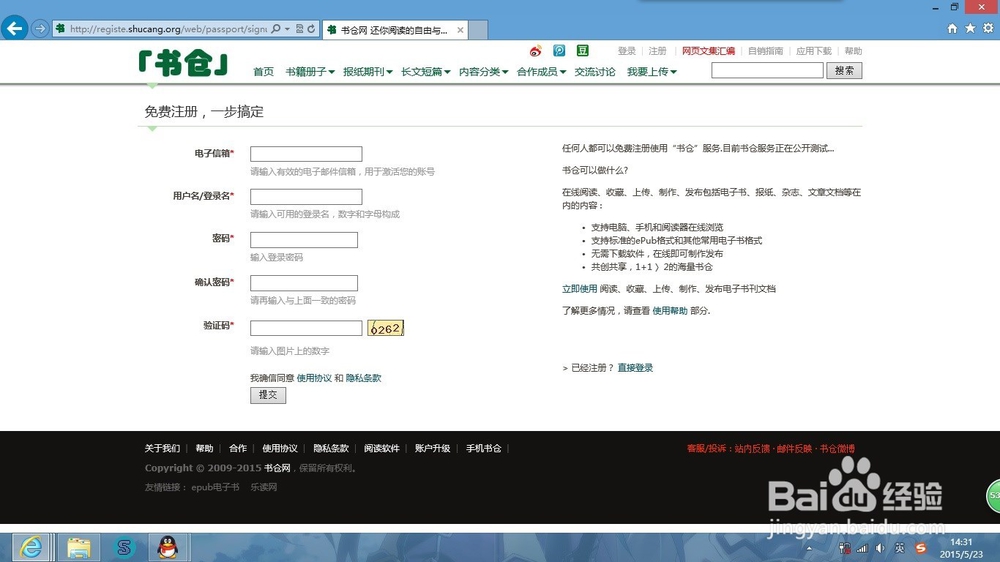Click the power battery tray icon

(844, 548)
